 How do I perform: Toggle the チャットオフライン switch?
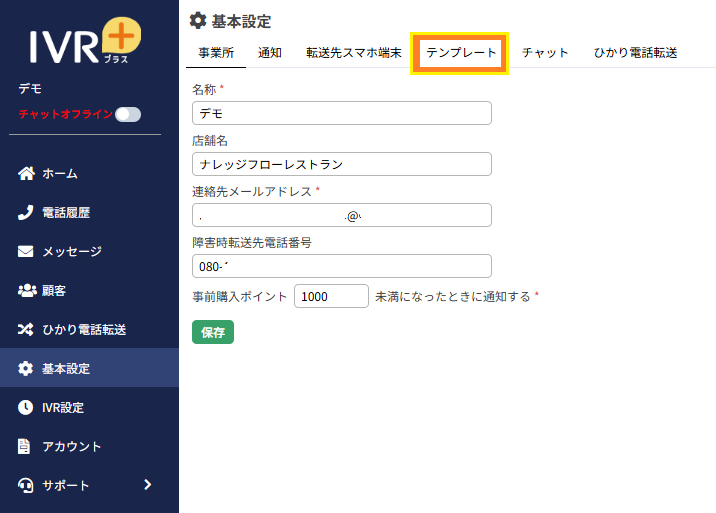pyautogui.click(x=128, y=115)
